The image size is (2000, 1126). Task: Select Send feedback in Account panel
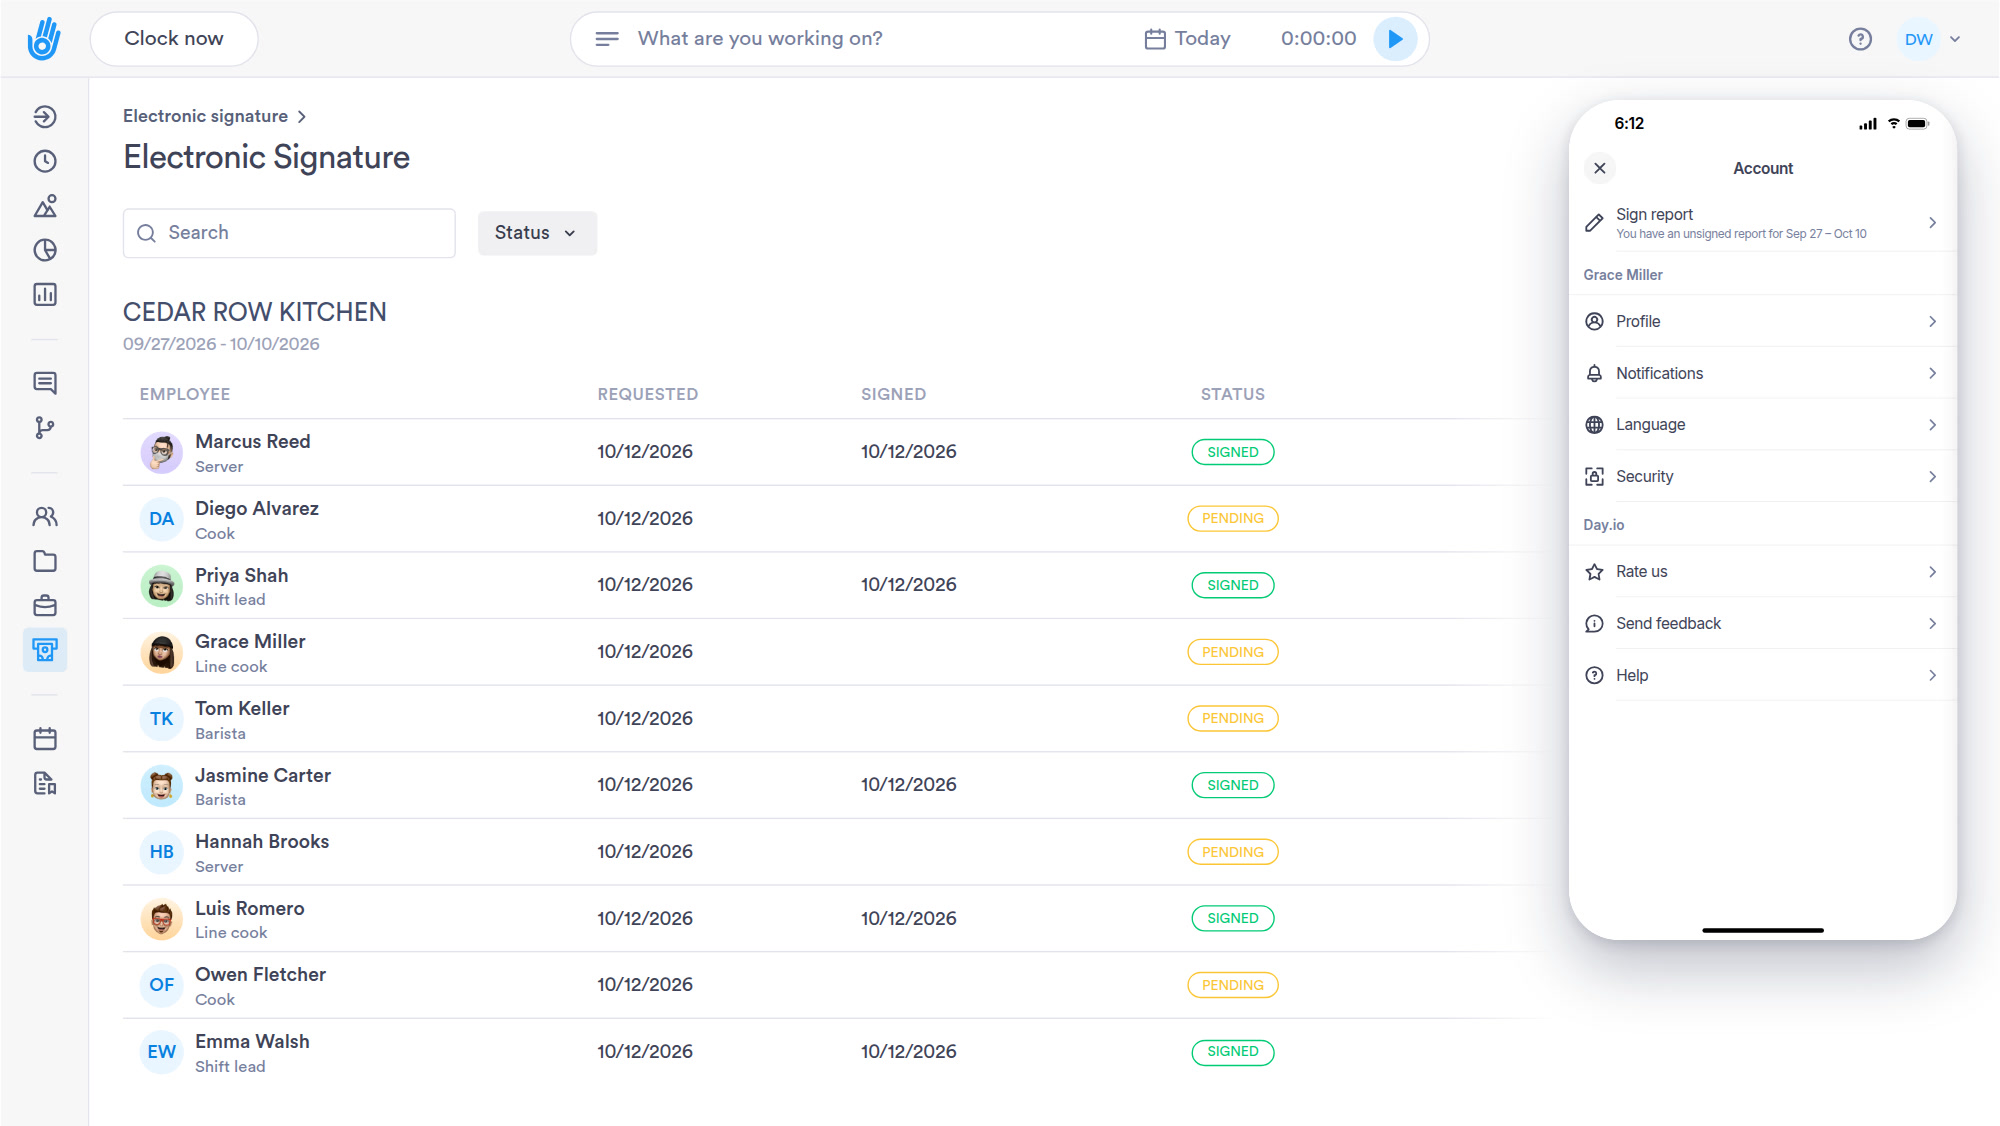click(1762, 624)
